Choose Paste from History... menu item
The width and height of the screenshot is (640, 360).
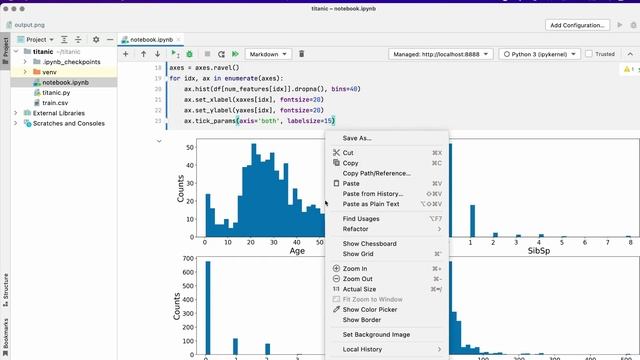pos(387,193)
